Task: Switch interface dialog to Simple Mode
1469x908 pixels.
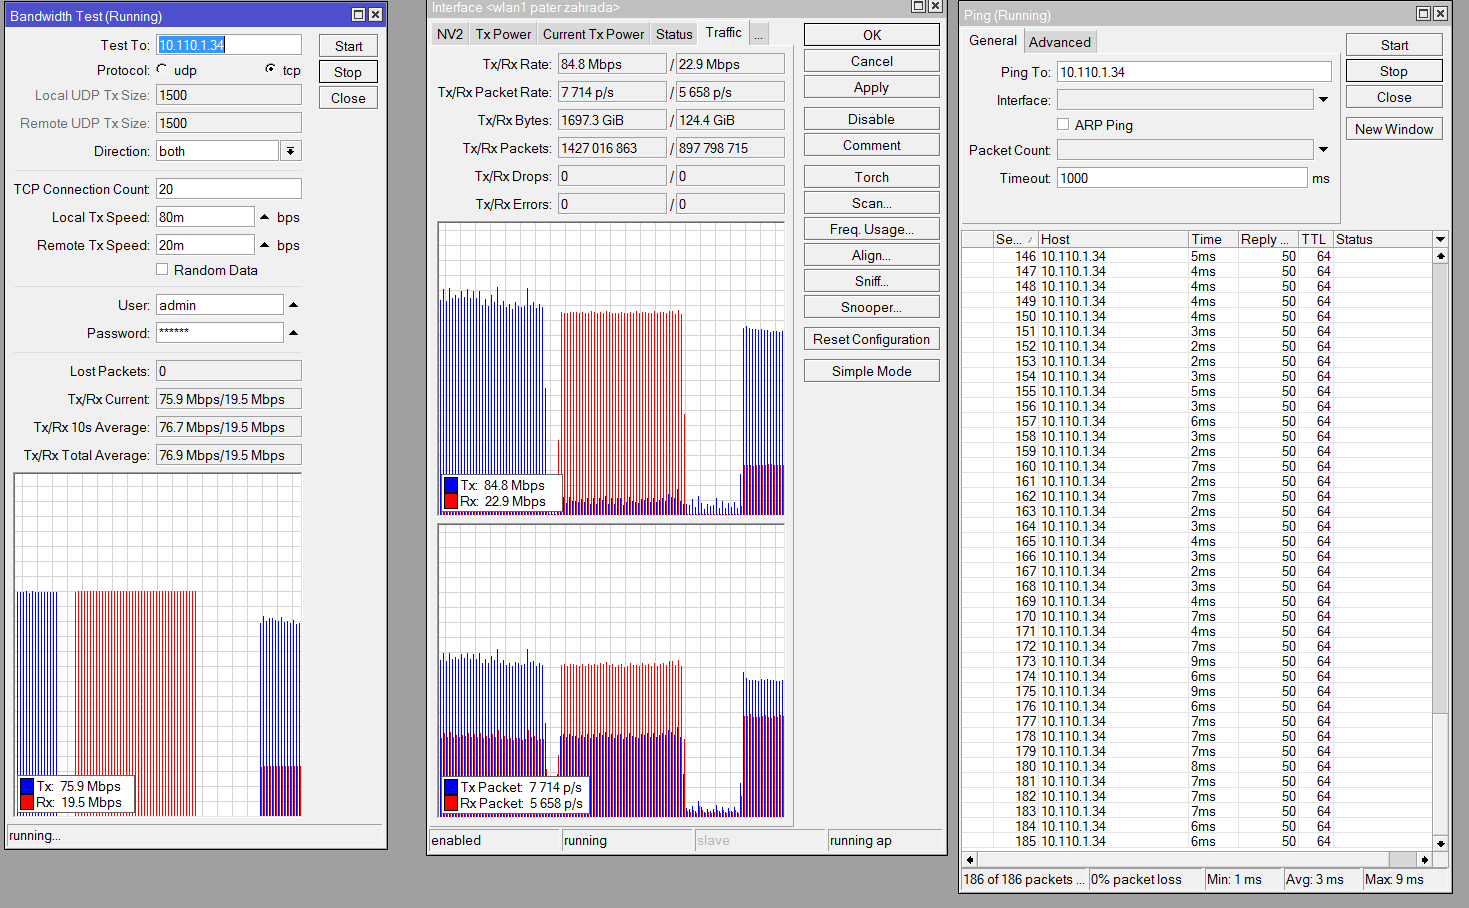Action: [x=872, y=371]
